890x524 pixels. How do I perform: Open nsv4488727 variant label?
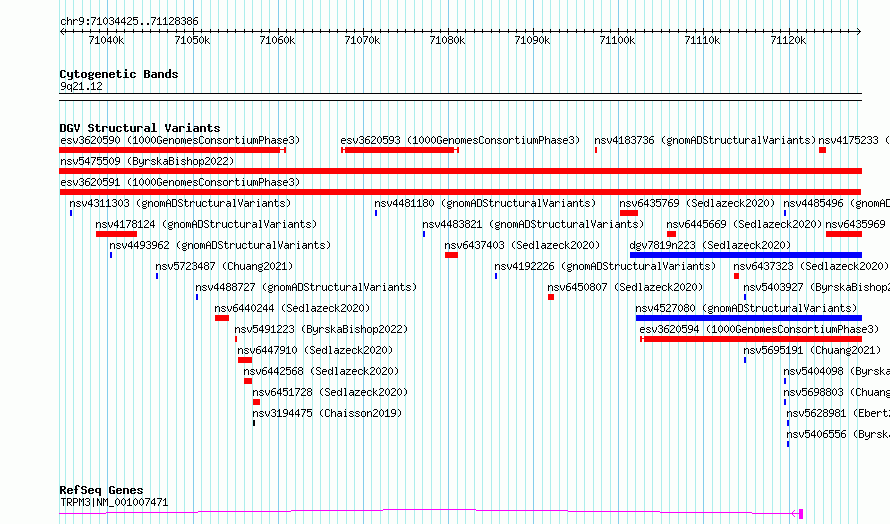(306, 287)
